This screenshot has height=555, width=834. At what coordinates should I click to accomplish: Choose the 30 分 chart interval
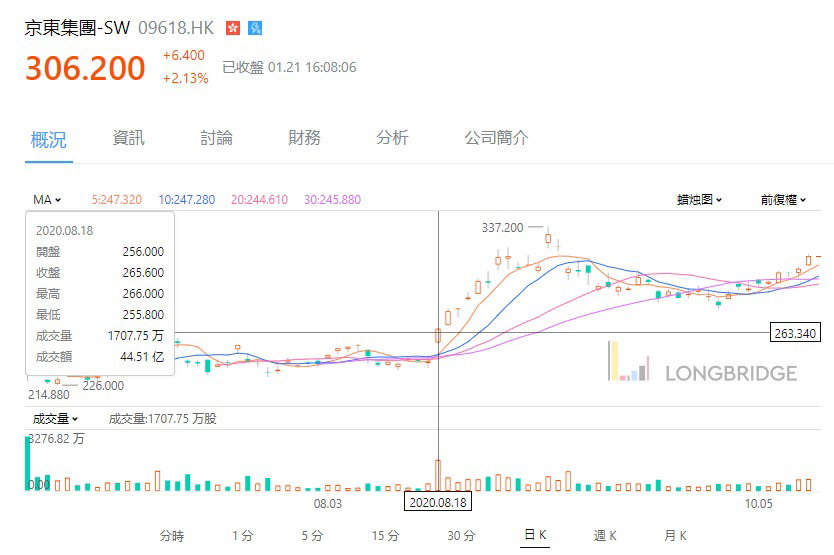click(x=461, y=536)
